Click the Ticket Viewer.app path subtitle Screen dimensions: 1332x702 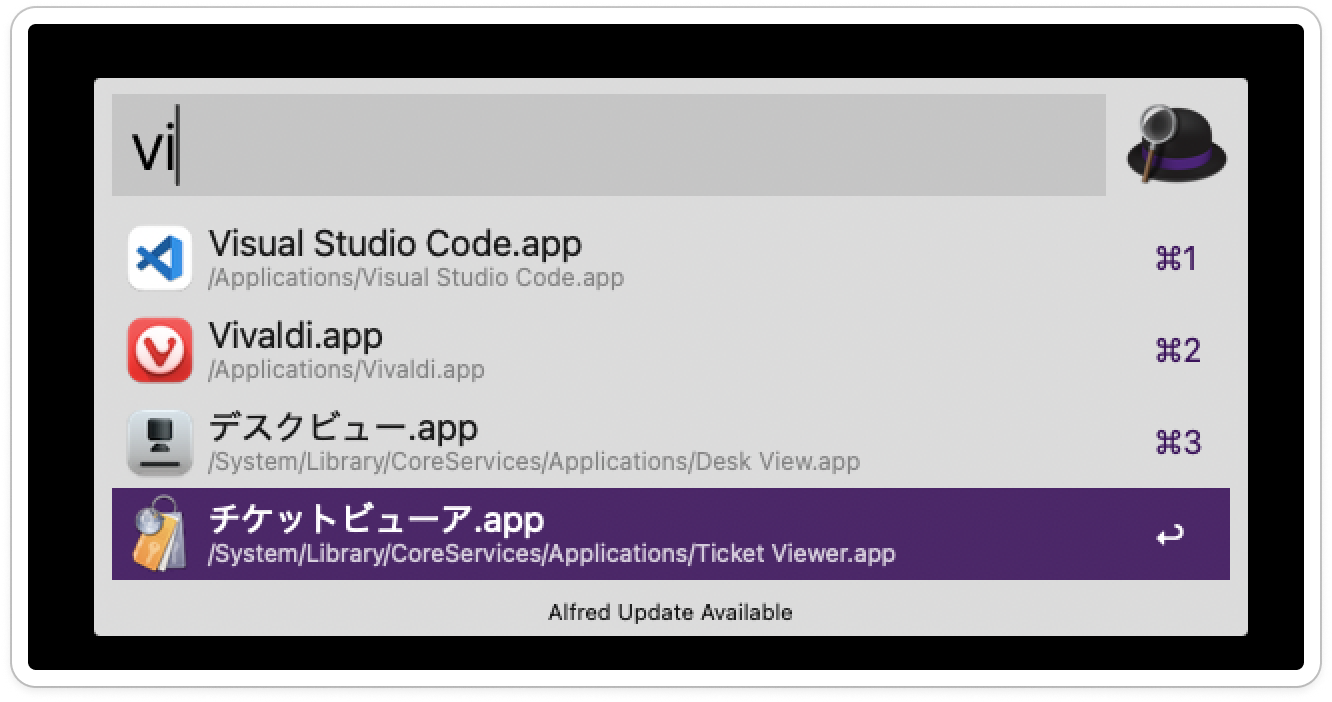coord(552,554)
